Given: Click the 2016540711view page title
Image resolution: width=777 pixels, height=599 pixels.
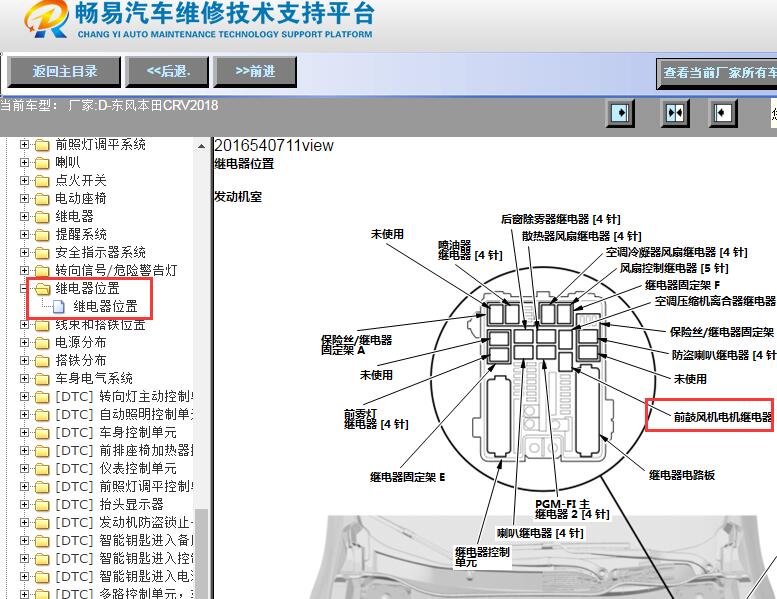Looking at the screenshot, I should point(274,146).
